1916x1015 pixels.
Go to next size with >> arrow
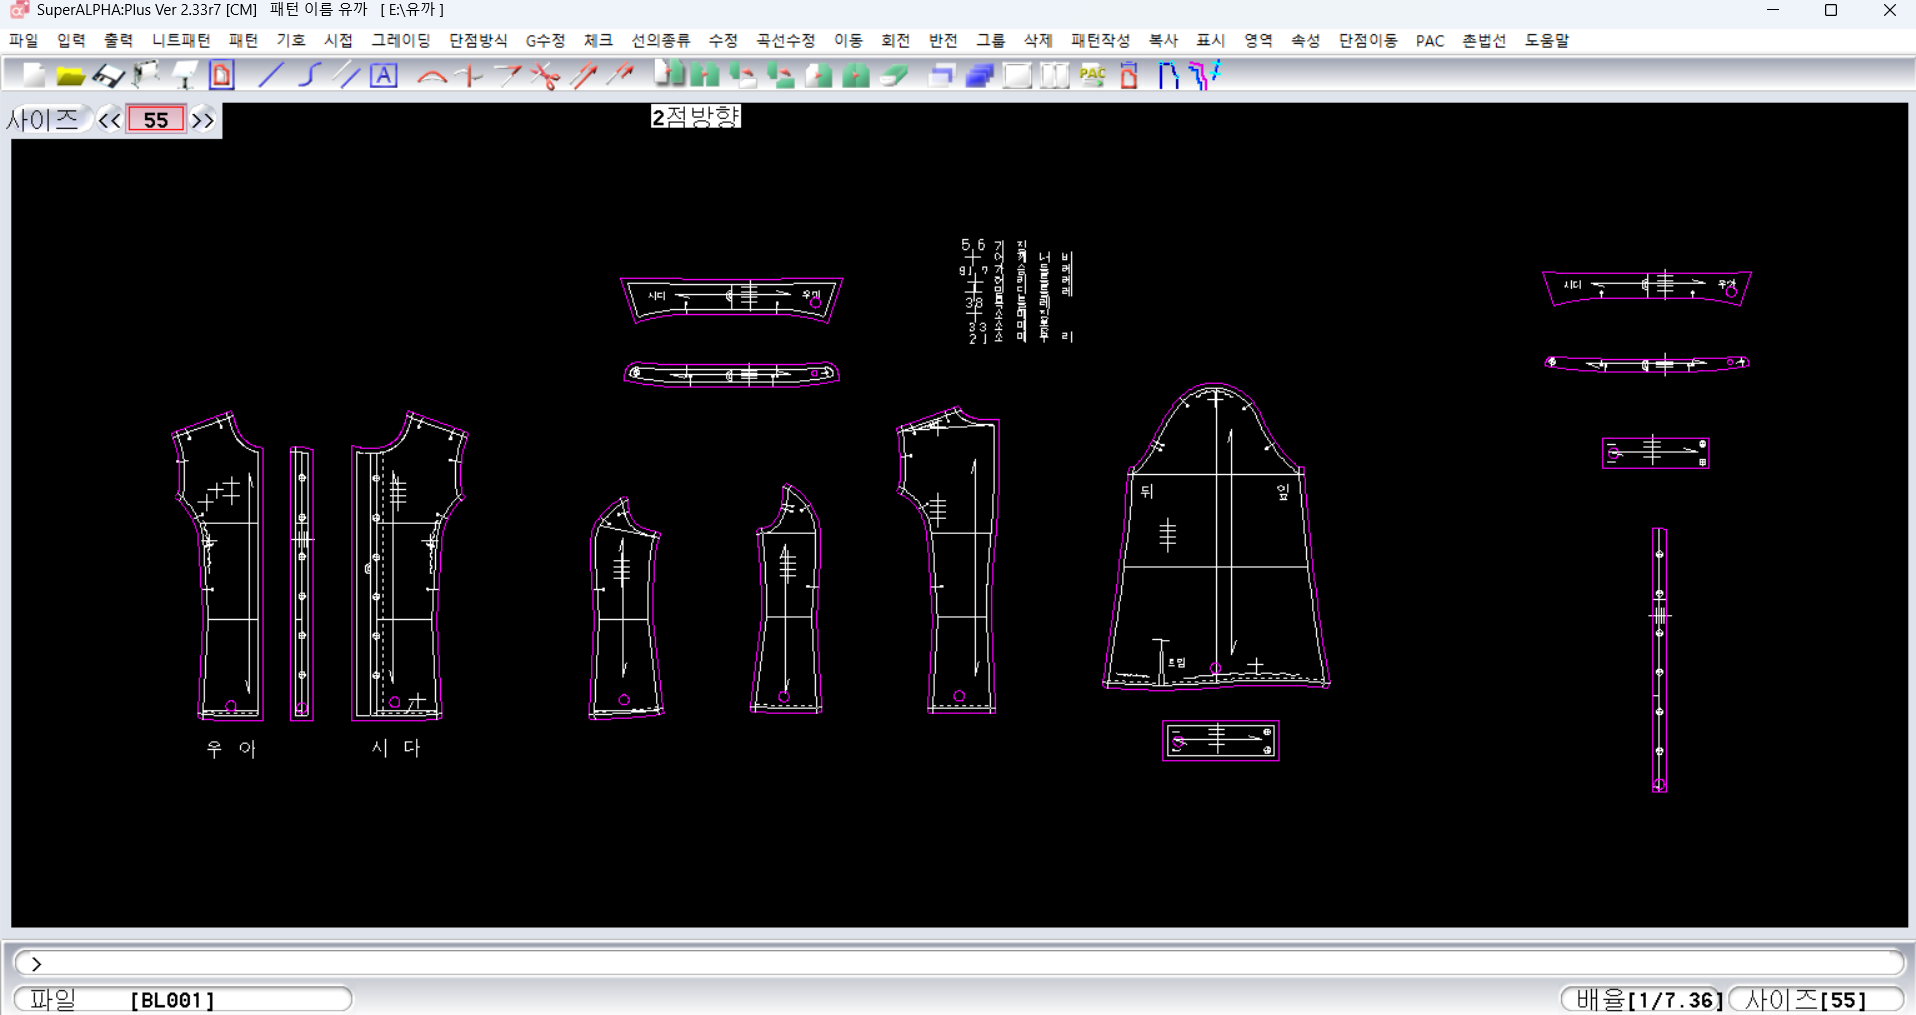click(x=203, y=120)
